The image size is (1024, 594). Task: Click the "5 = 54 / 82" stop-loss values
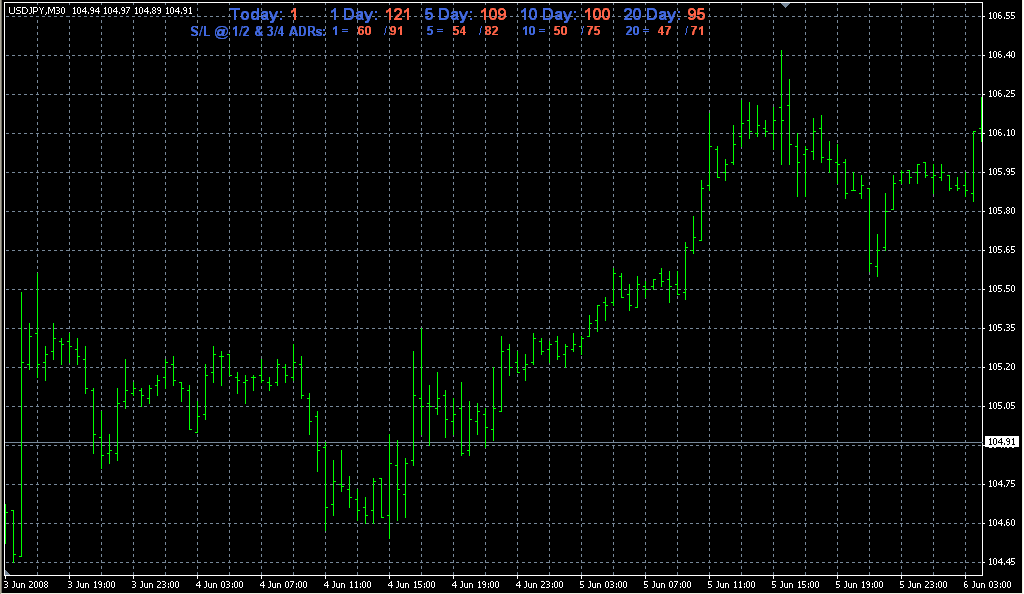click(462, 31)
